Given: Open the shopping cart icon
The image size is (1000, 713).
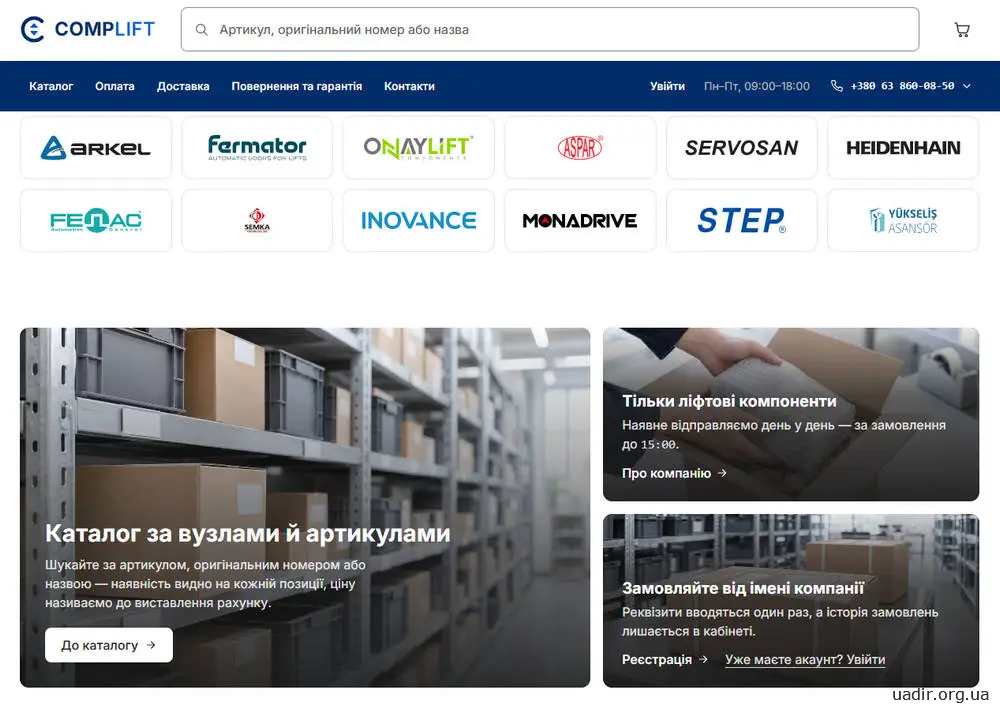Looking at the screenshot, I should pyautogui.click(x=962, y=29).
